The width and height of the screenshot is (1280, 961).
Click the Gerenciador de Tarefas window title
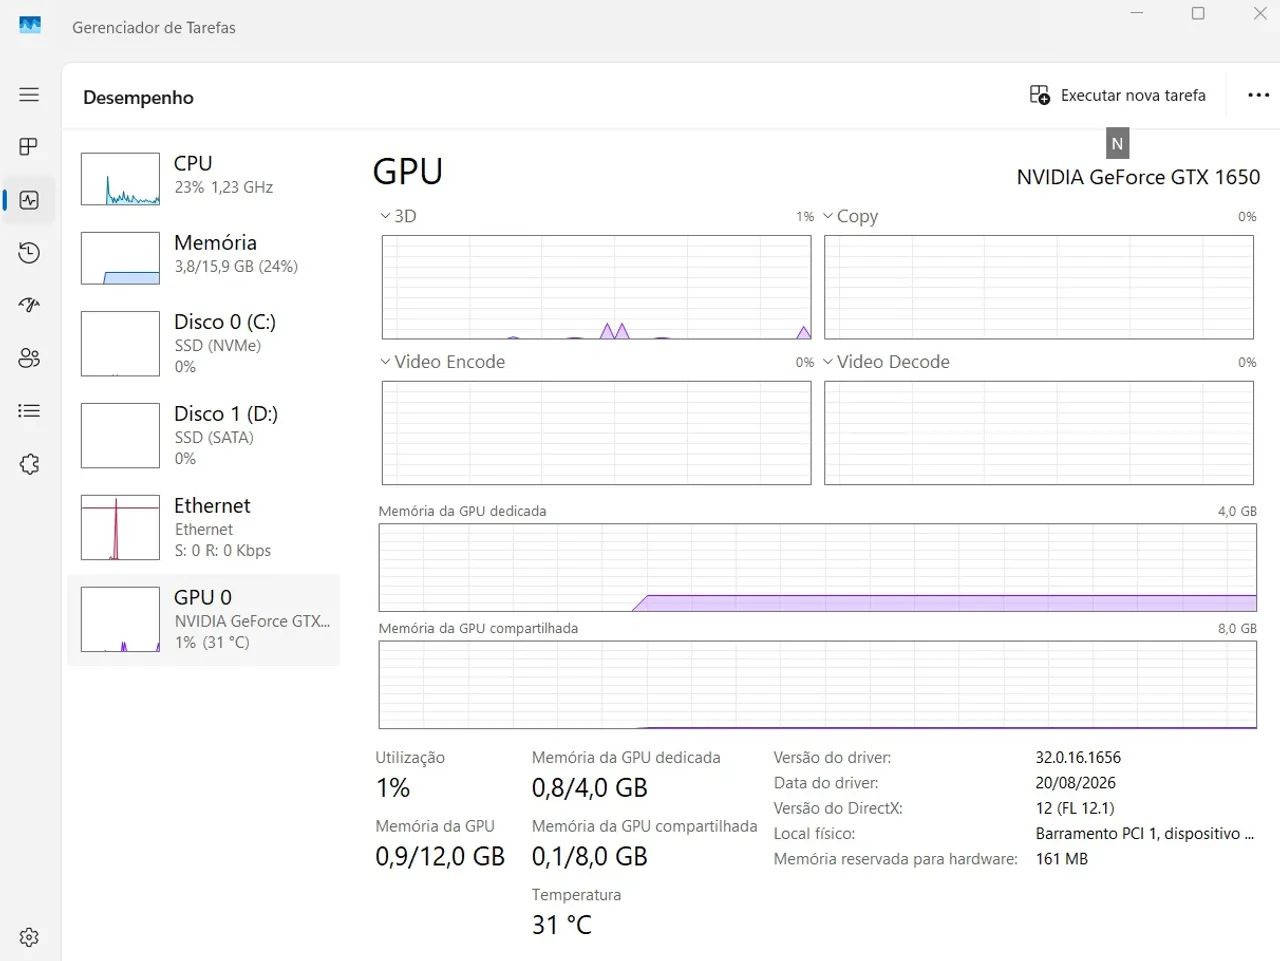pos(154,27)
